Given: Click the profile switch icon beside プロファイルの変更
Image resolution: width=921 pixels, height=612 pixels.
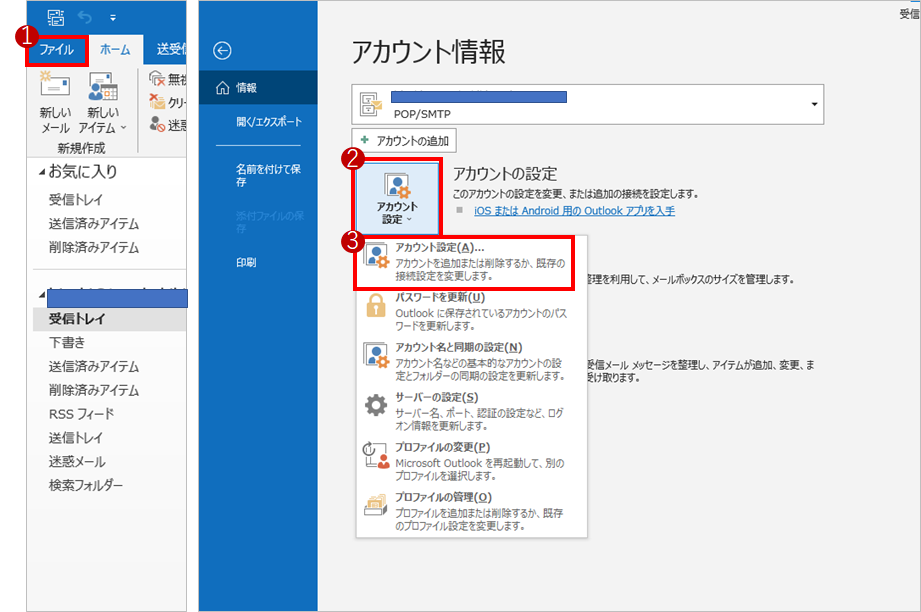Looking at the screenshot, I should (x=376, y=455).
